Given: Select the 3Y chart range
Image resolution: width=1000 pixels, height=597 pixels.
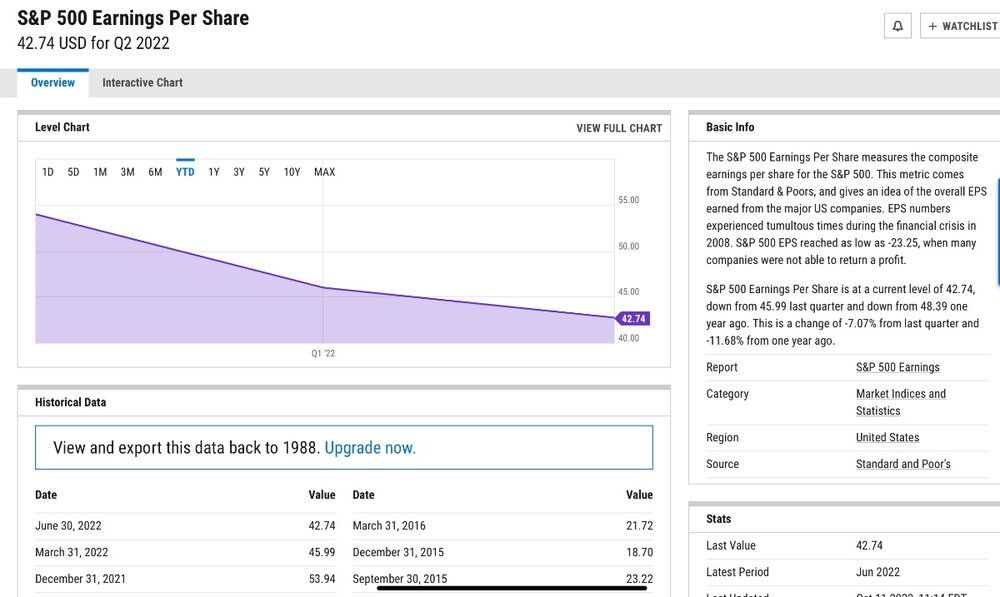Looking at the screenshot, I should pos(239,172).
